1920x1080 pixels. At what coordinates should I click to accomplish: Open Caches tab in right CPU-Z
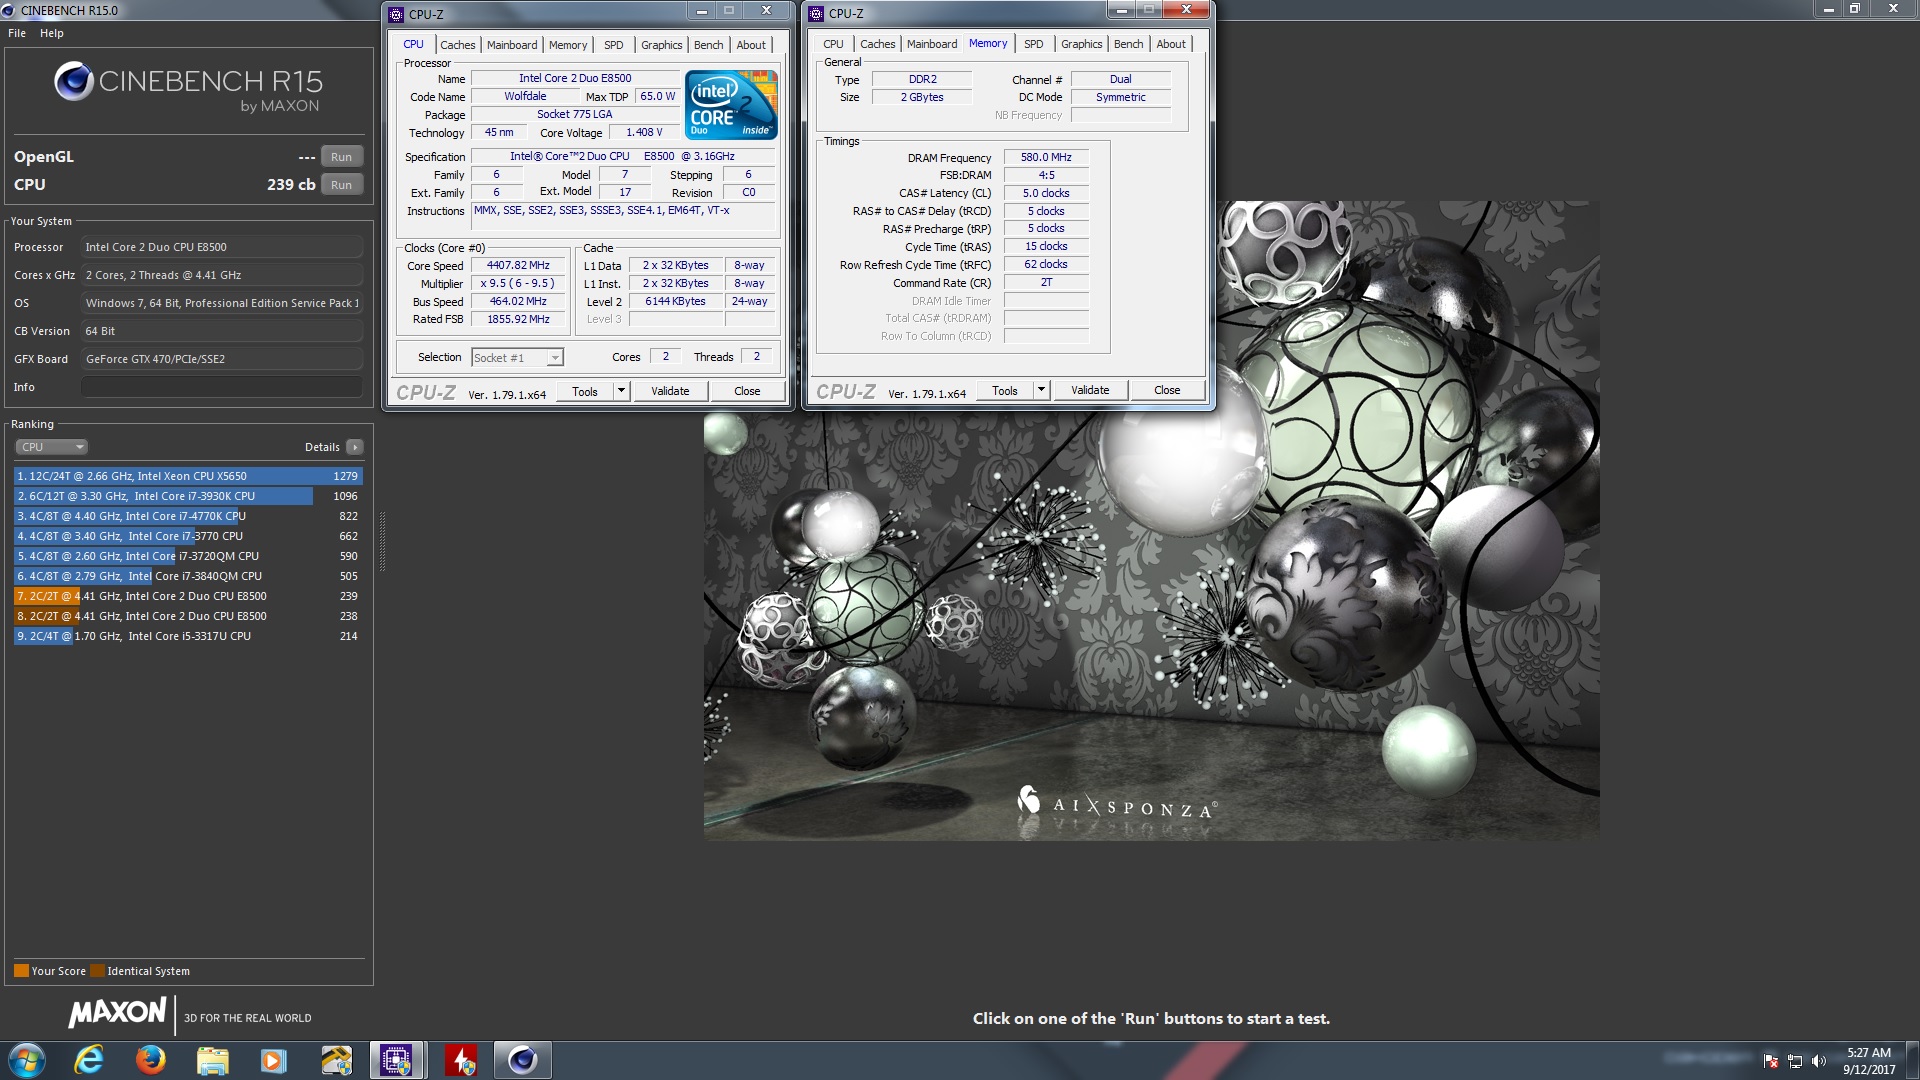[x=877, y=44]
